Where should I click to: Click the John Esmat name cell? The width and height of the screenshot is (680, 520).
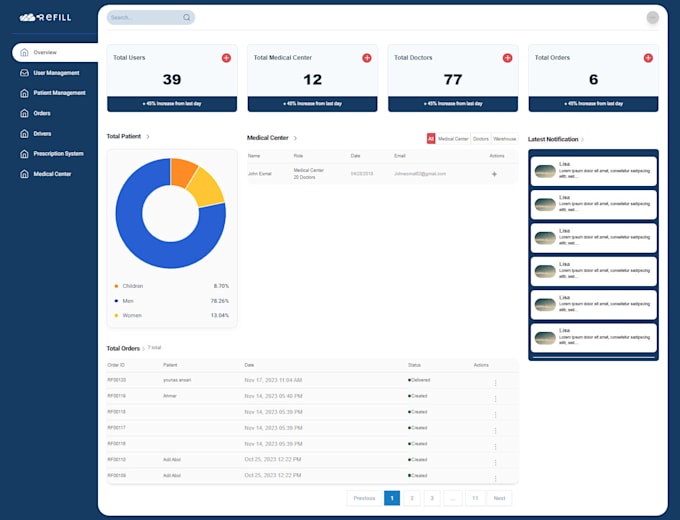point(259,174)
